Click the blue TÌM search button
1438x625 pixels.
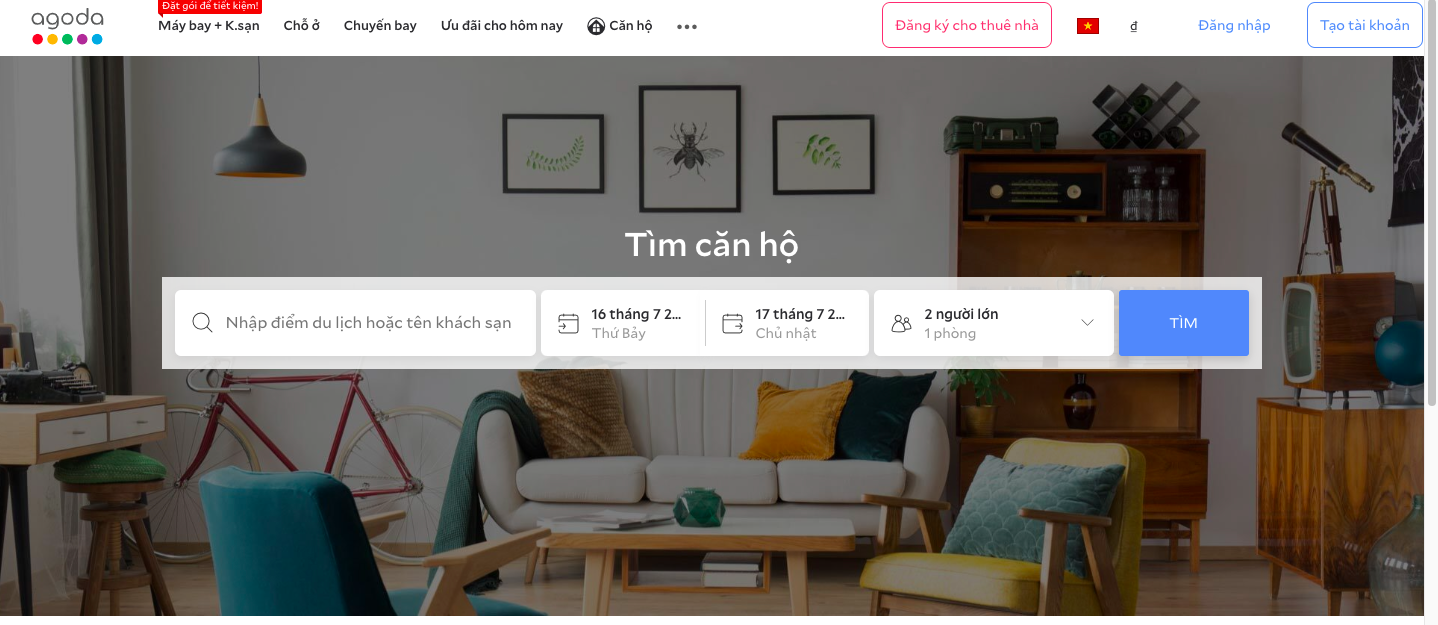1184,323
